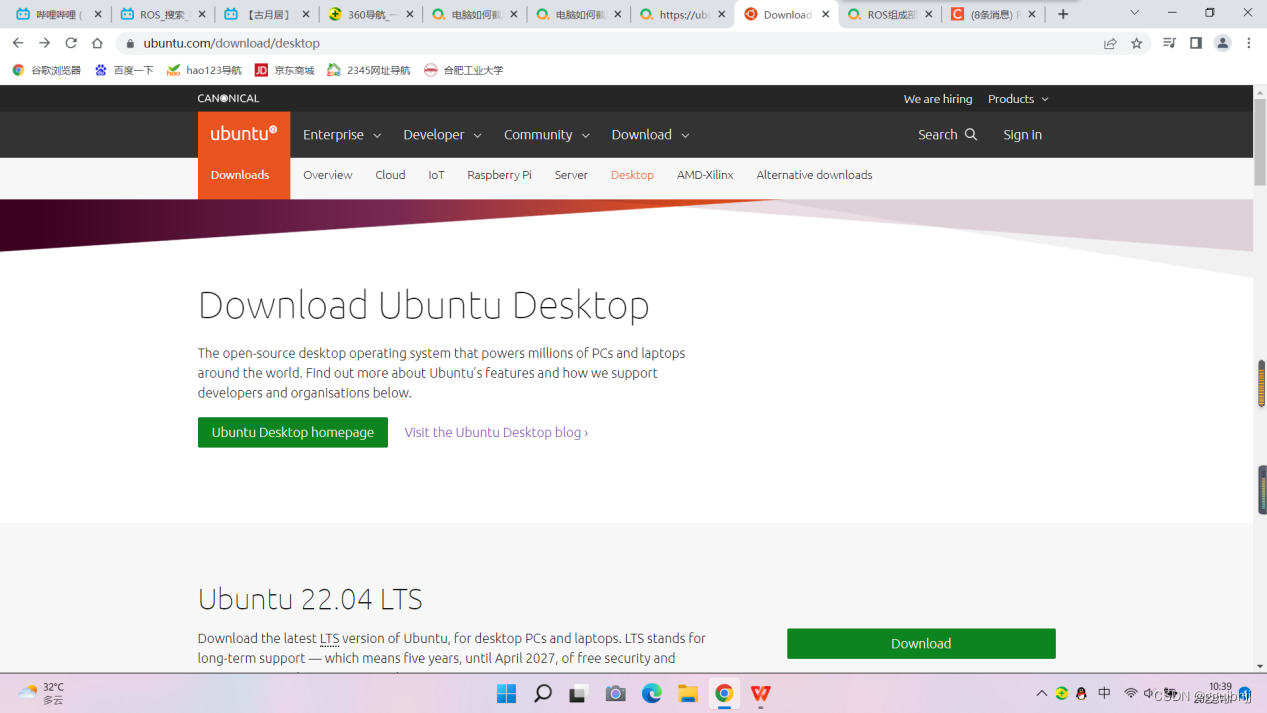Switch to the ROS_搜索 tab

click(x=162, y=15)
